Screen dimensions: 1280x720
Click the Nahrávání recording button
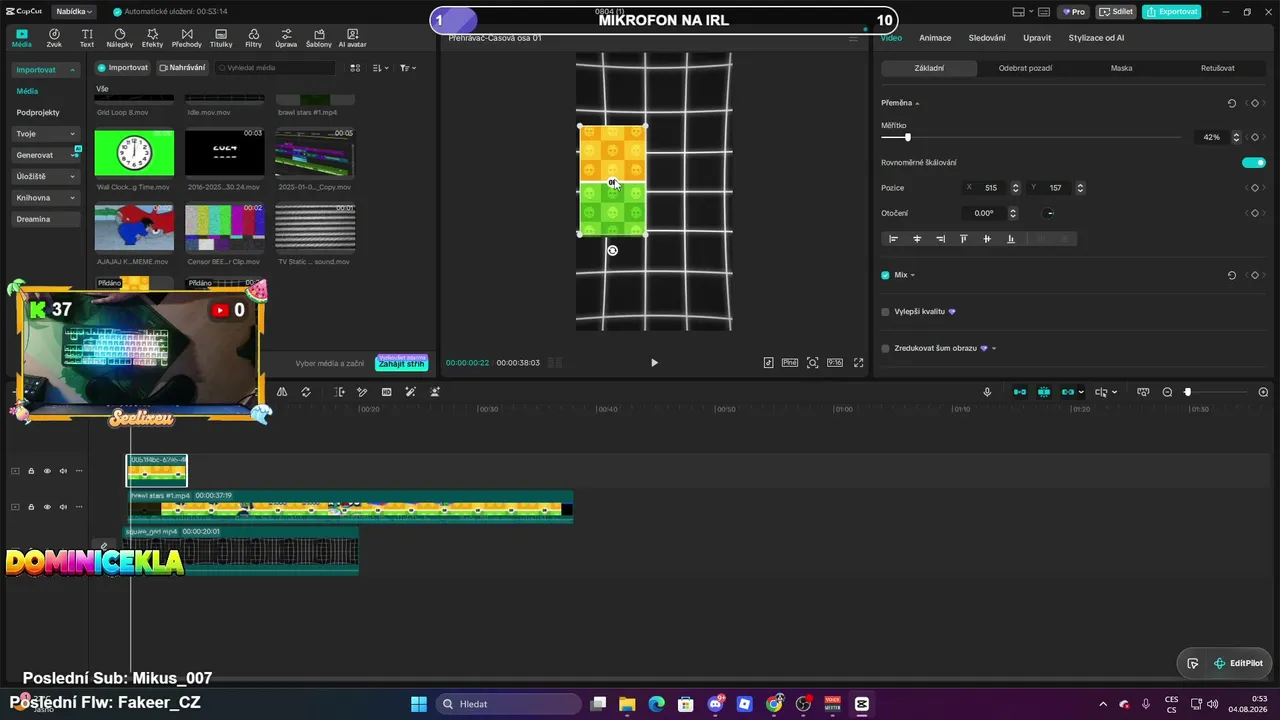pyautogui.click(x=182, y=68)
